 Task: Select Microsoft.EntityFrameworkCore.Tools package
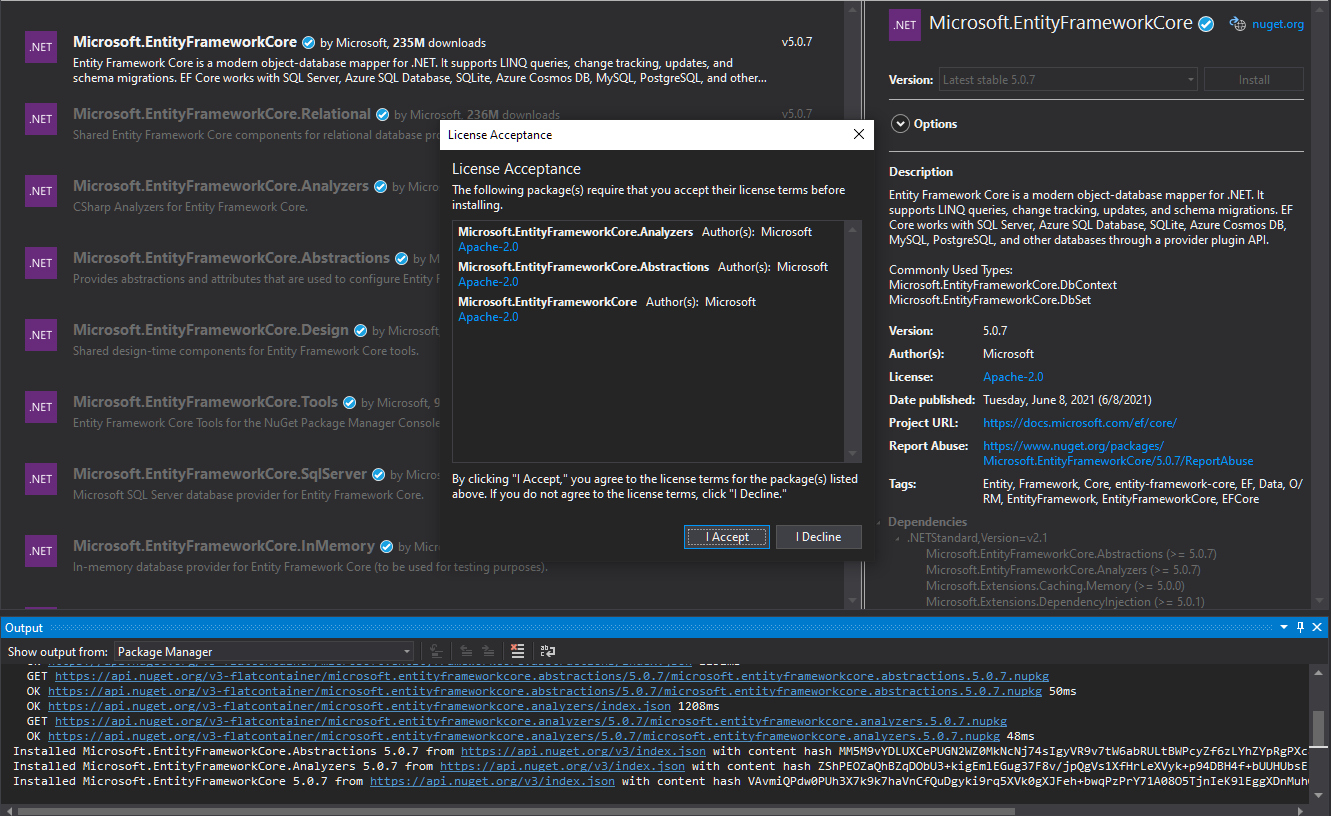tap(223, 412)
